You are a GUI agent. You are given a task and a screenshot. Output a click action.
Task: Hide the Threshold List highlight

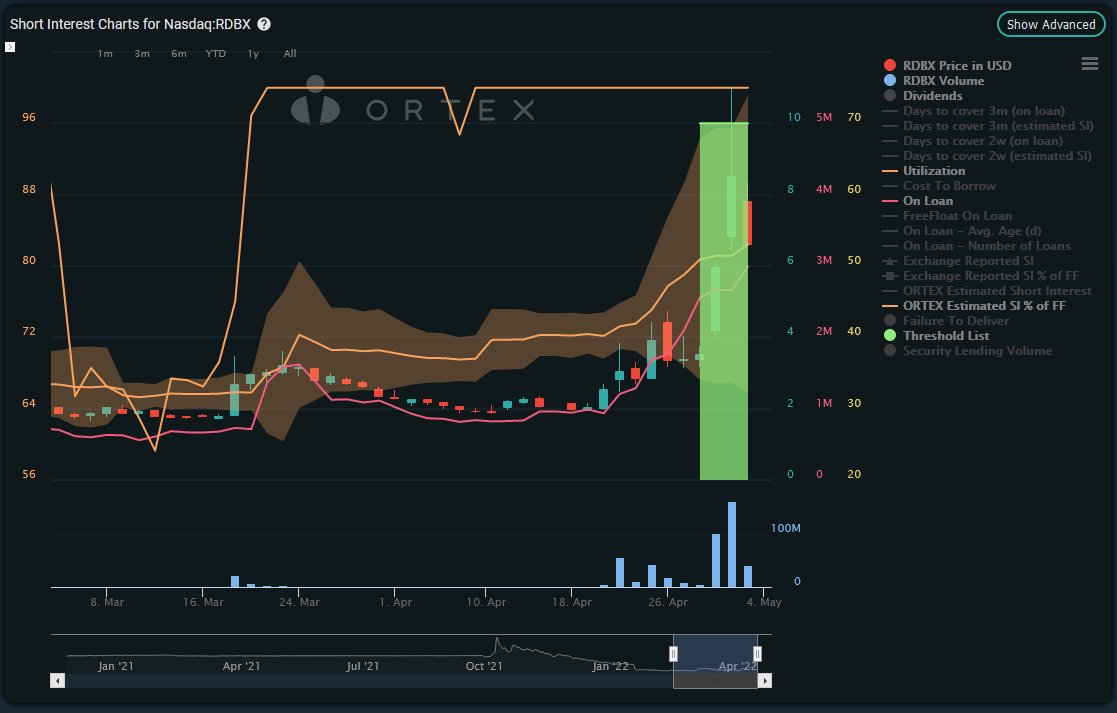[937, 335]
